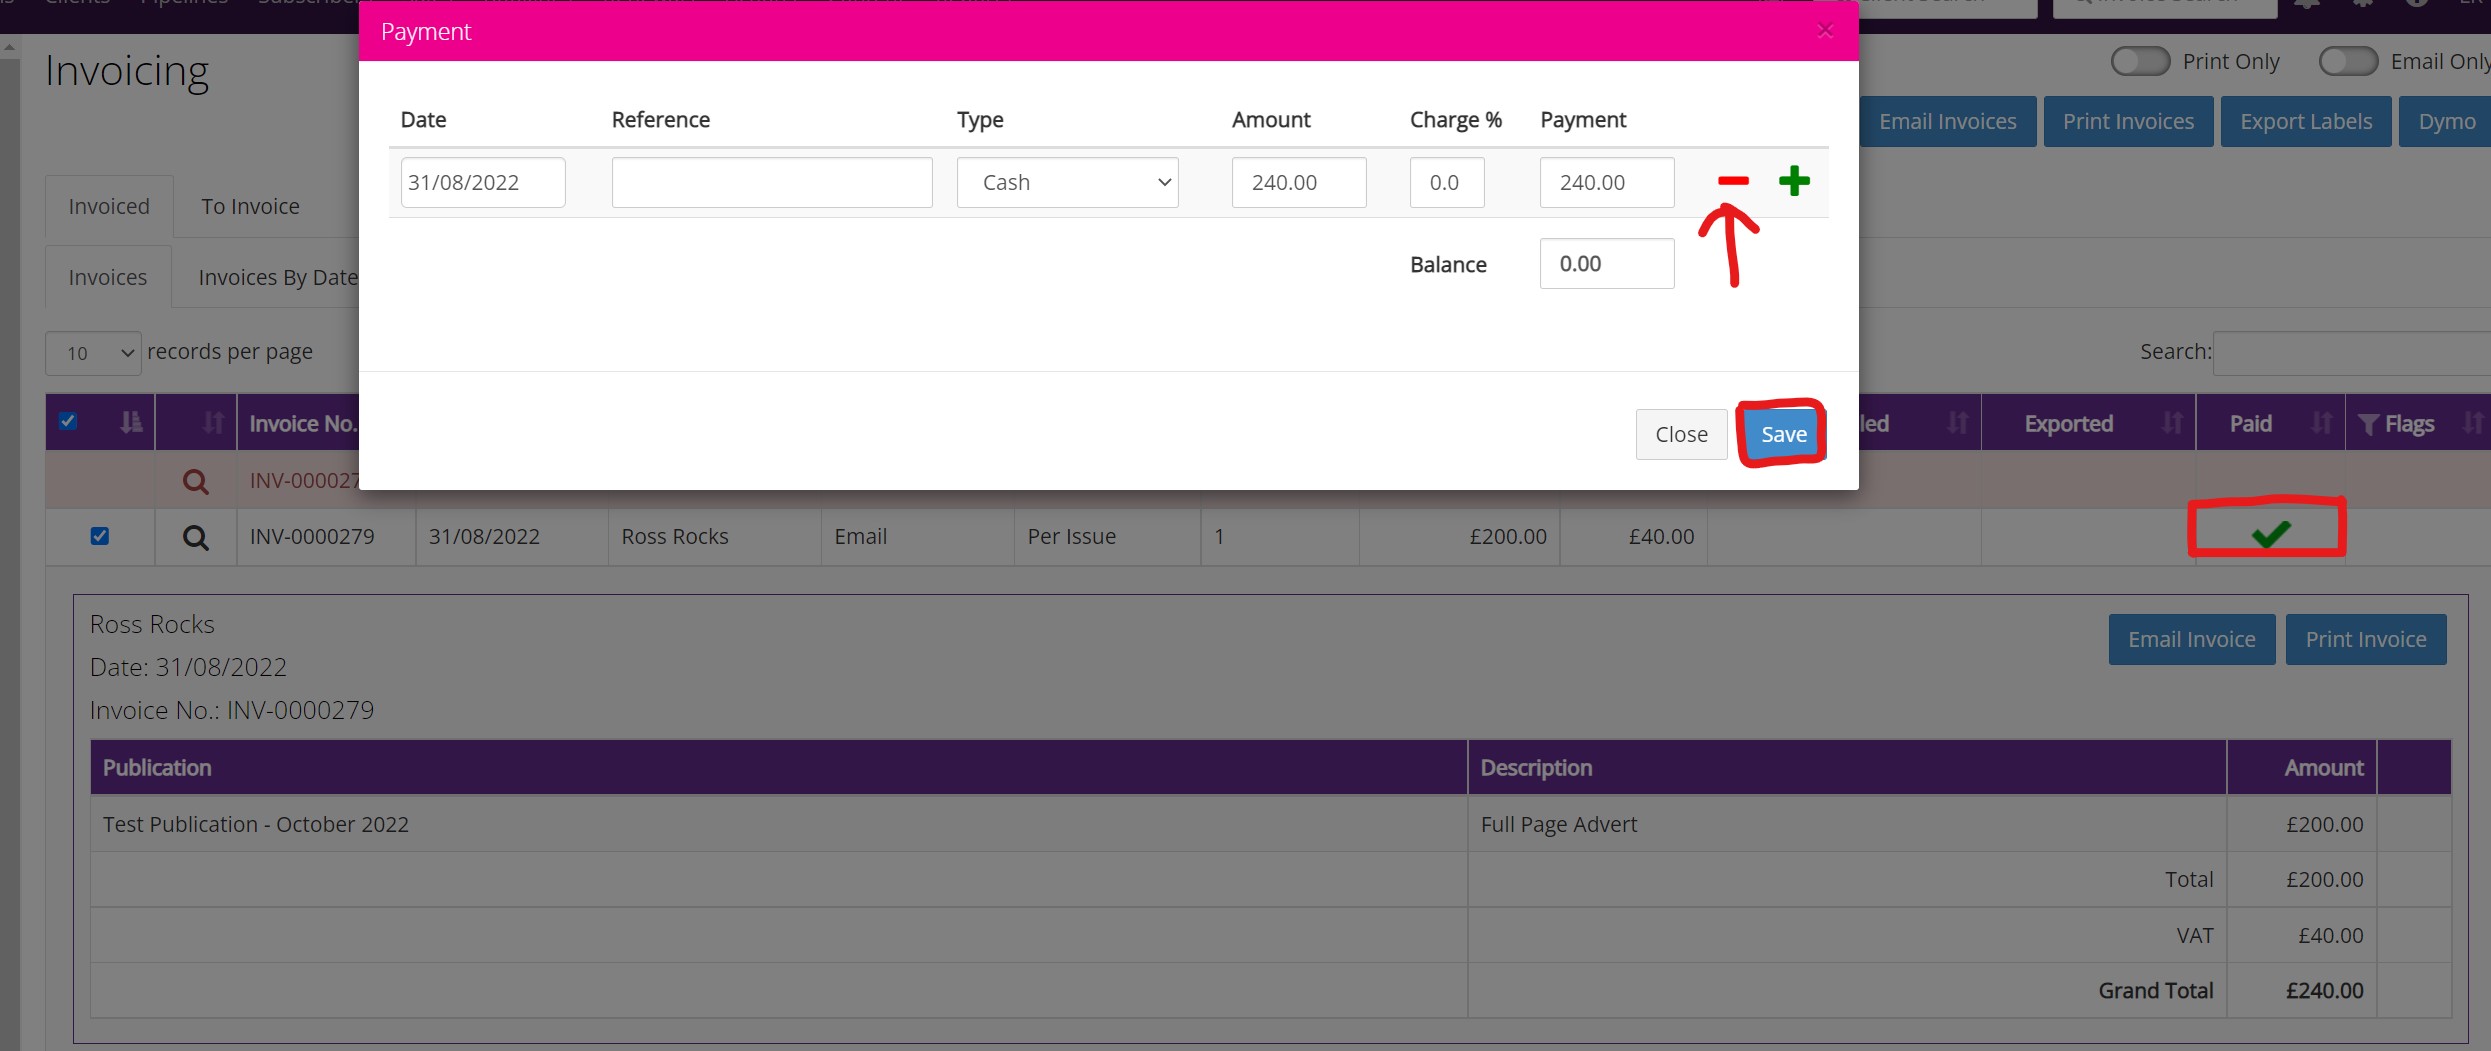The width and height of the screenshot is (2491, 1051).
Task: Uncheck the INV-0000279 row checkbox
Action: tap(99, 536)
